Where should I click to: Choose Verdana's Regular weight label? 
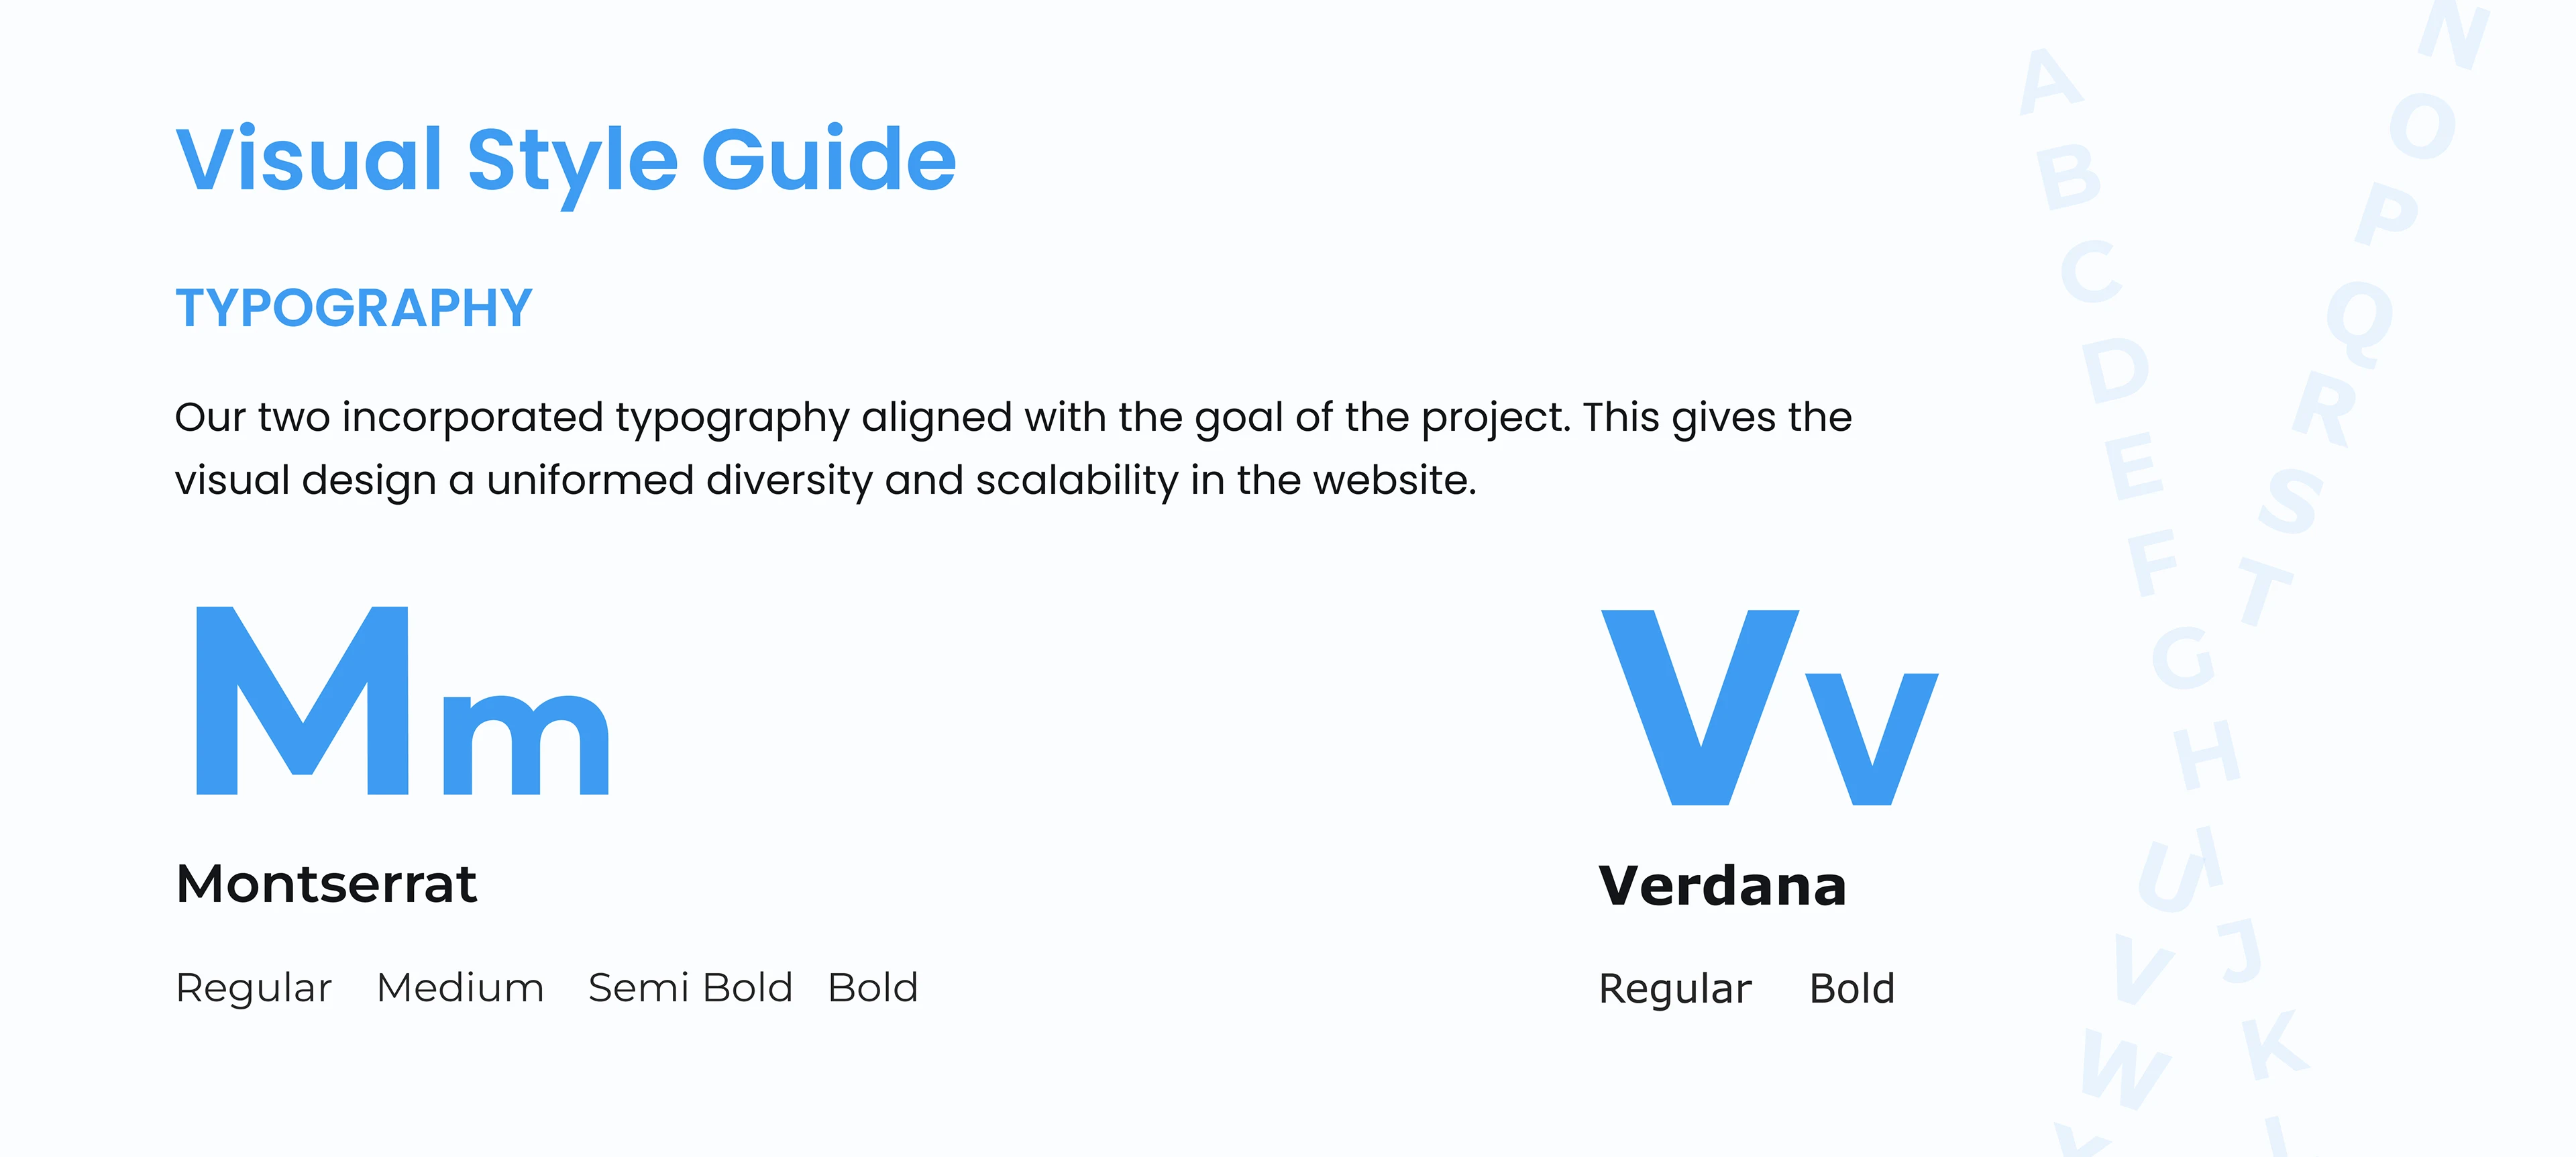click(x=1675, y=989)
